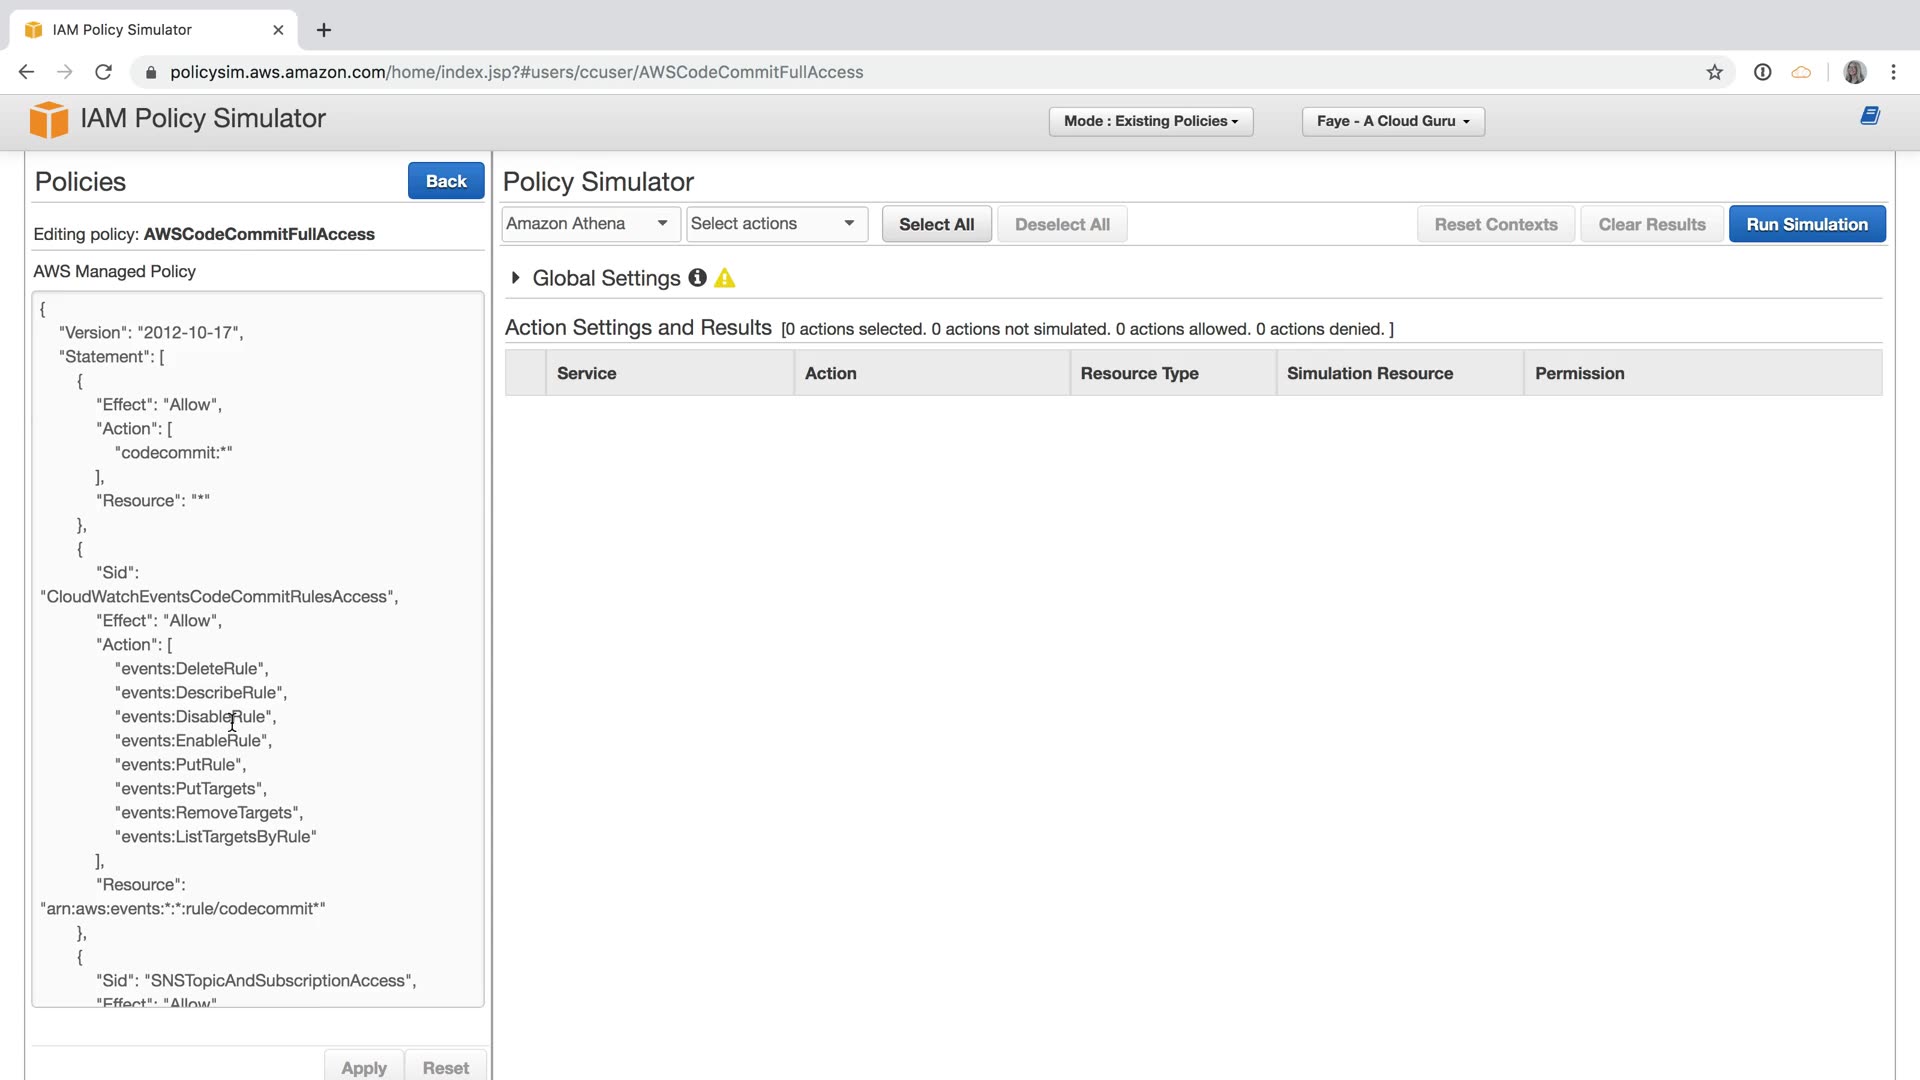The width and height of the screenshot is (1920, 1080).
Task: Click the Global Settings warning triangle icon
Action: point(725,278)
